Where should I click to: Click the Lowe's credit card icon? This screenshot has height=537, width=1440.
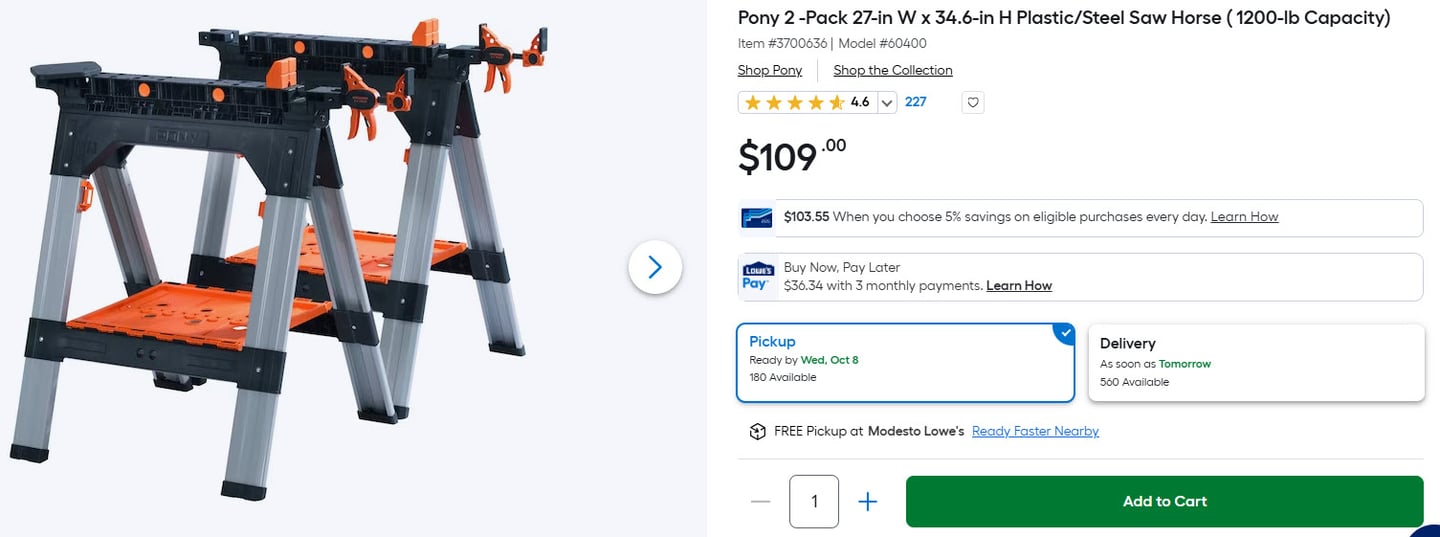756,218
